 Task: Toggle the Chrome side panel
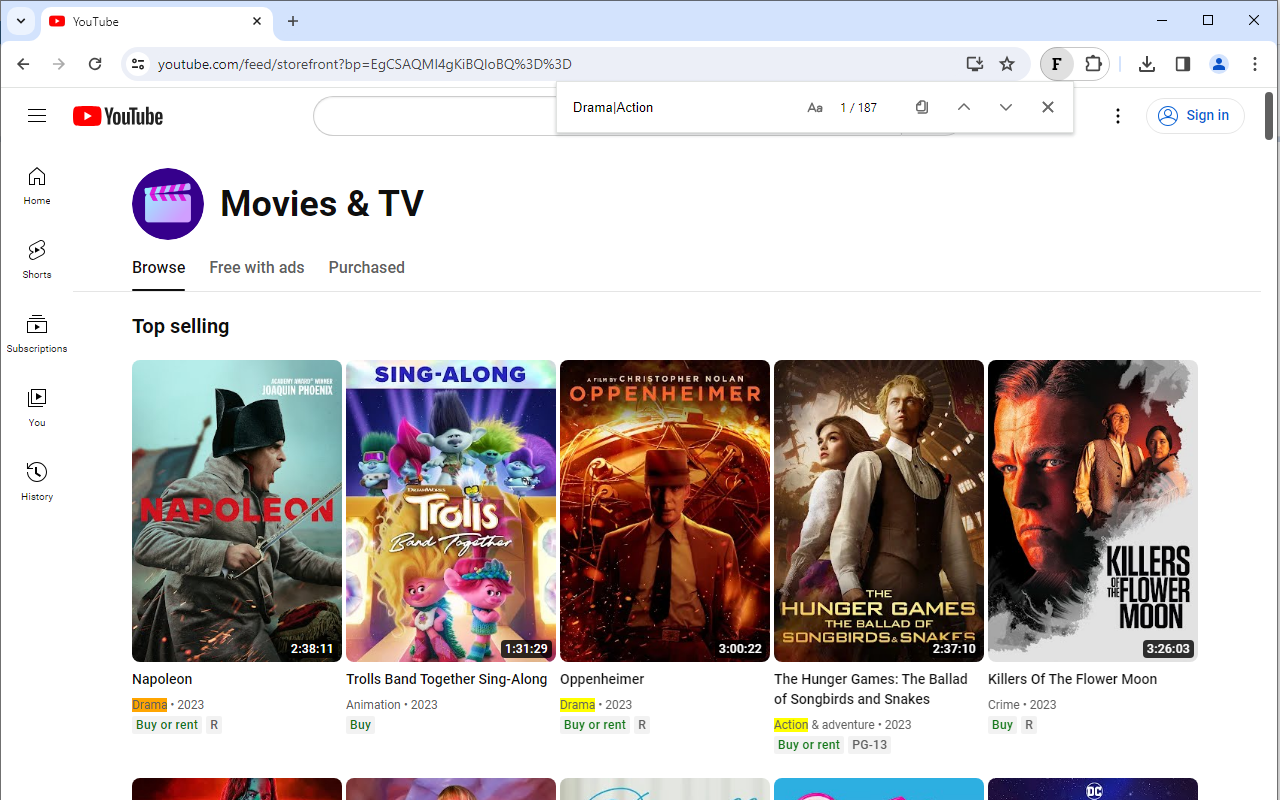point(1183,64)
